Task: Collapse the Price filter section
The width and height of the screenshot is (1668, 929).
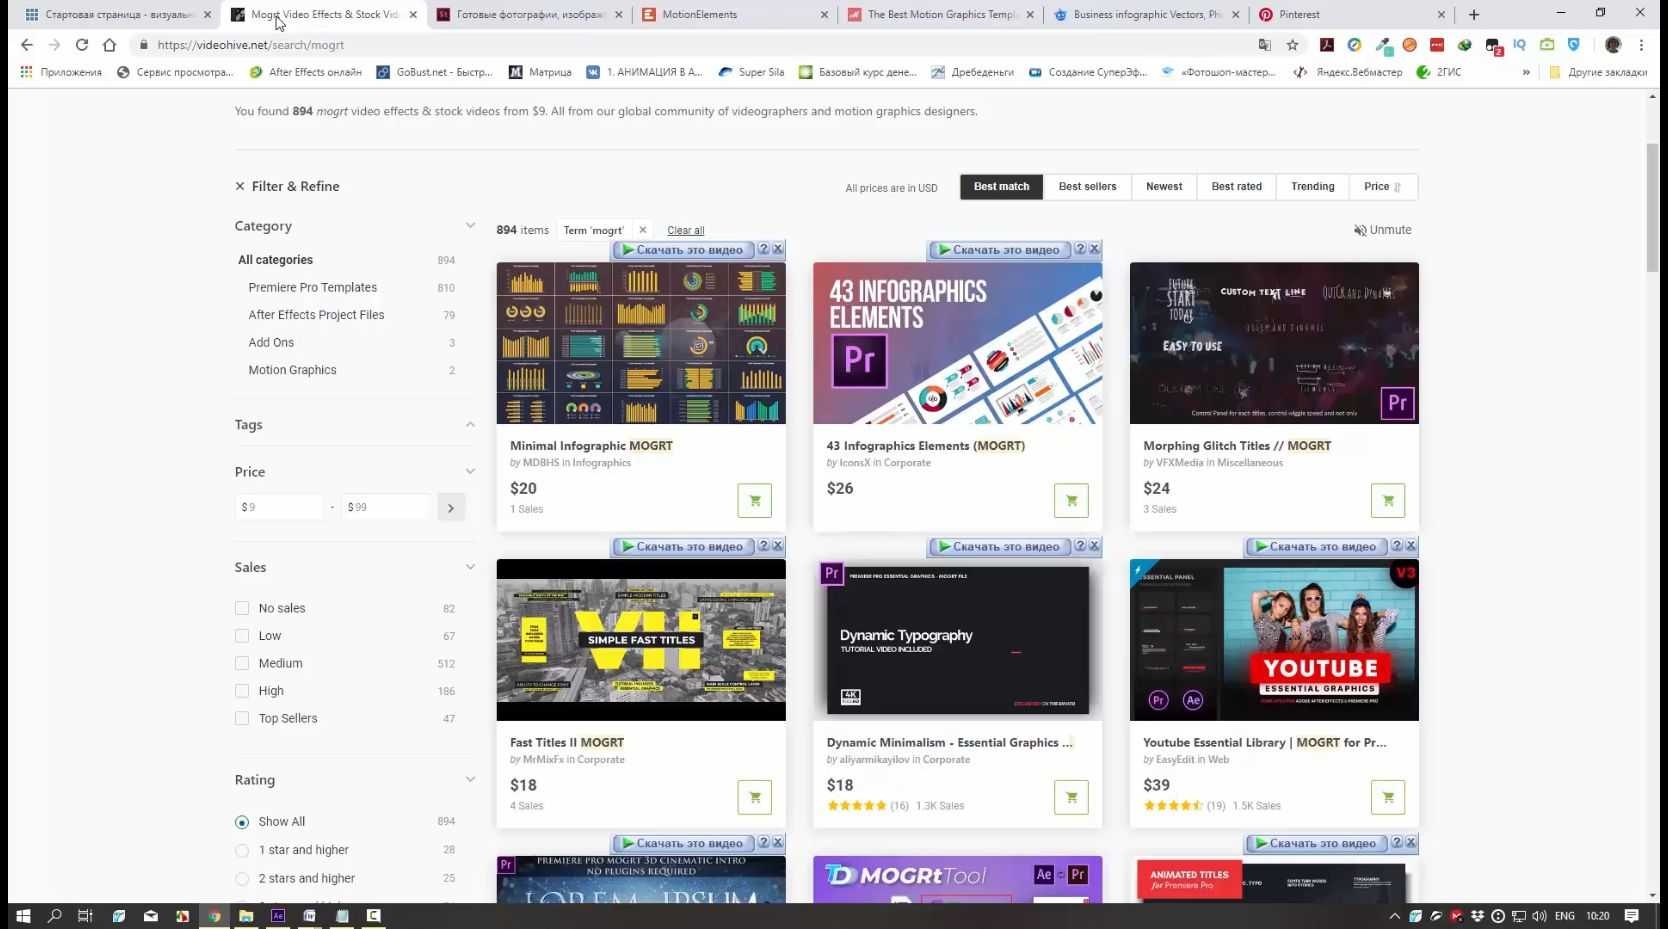Action: click(x=470, y=472)
